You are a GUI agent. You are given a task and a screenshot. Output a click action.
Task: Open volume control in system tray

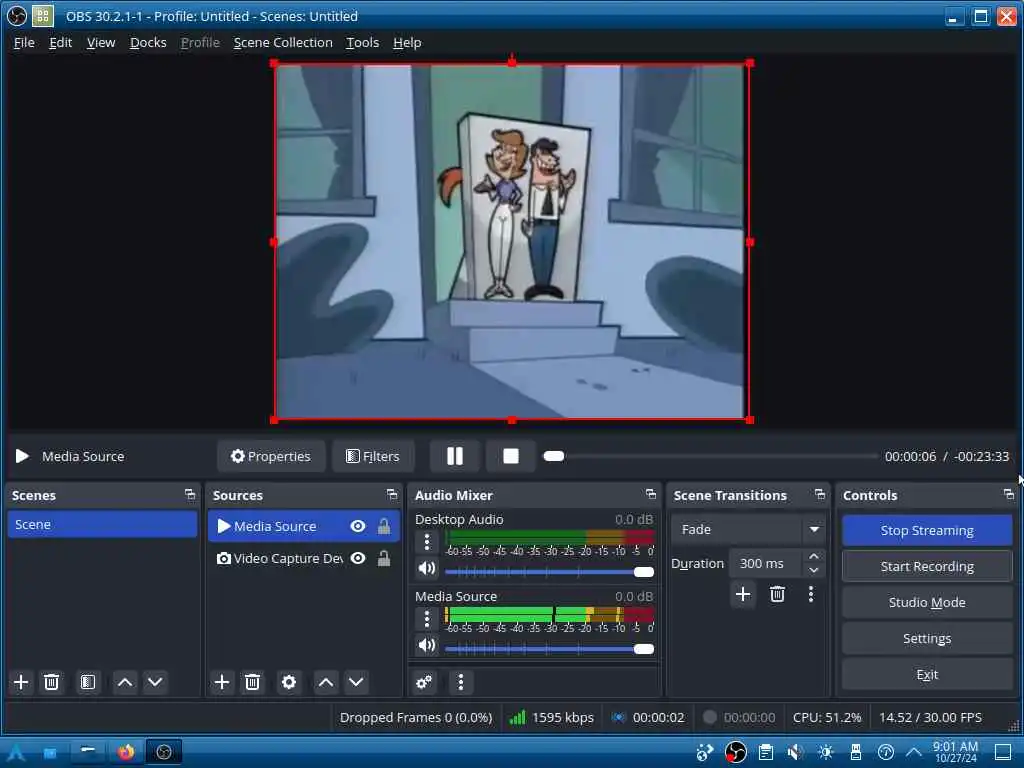[x=795, y=752]
